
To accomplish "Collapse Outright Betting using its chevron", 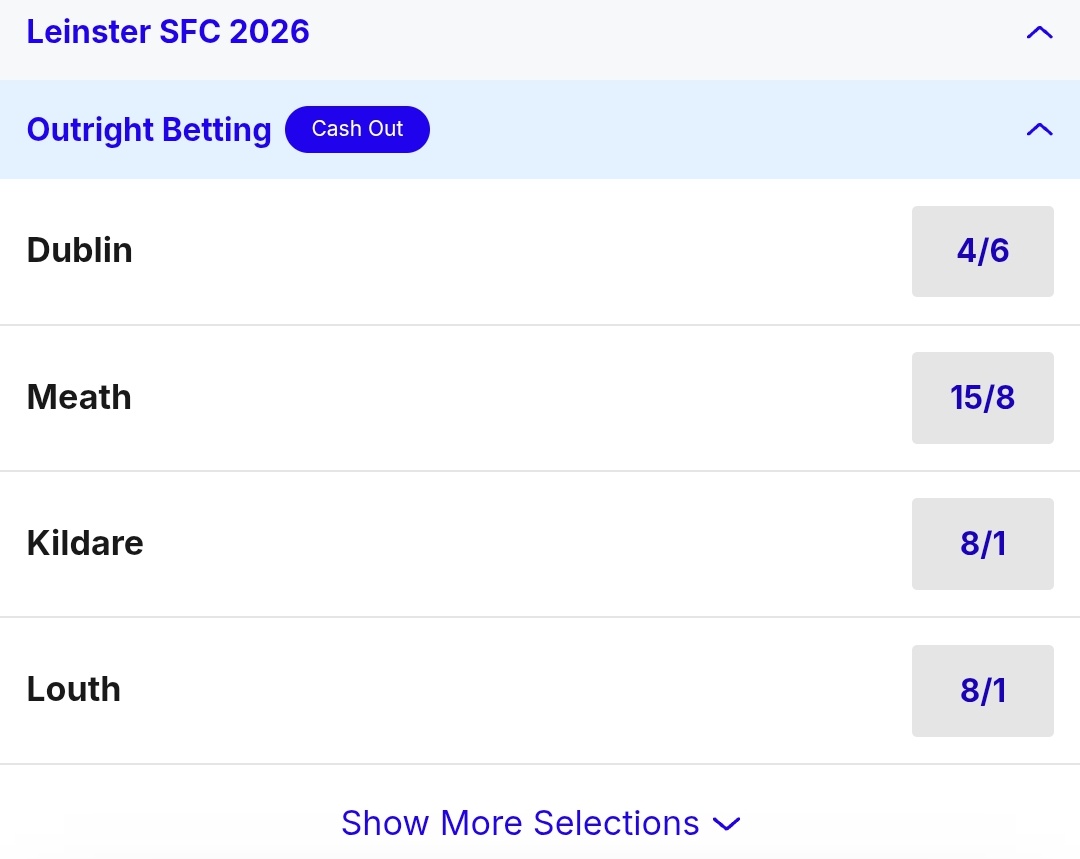I will point(1039,130).
